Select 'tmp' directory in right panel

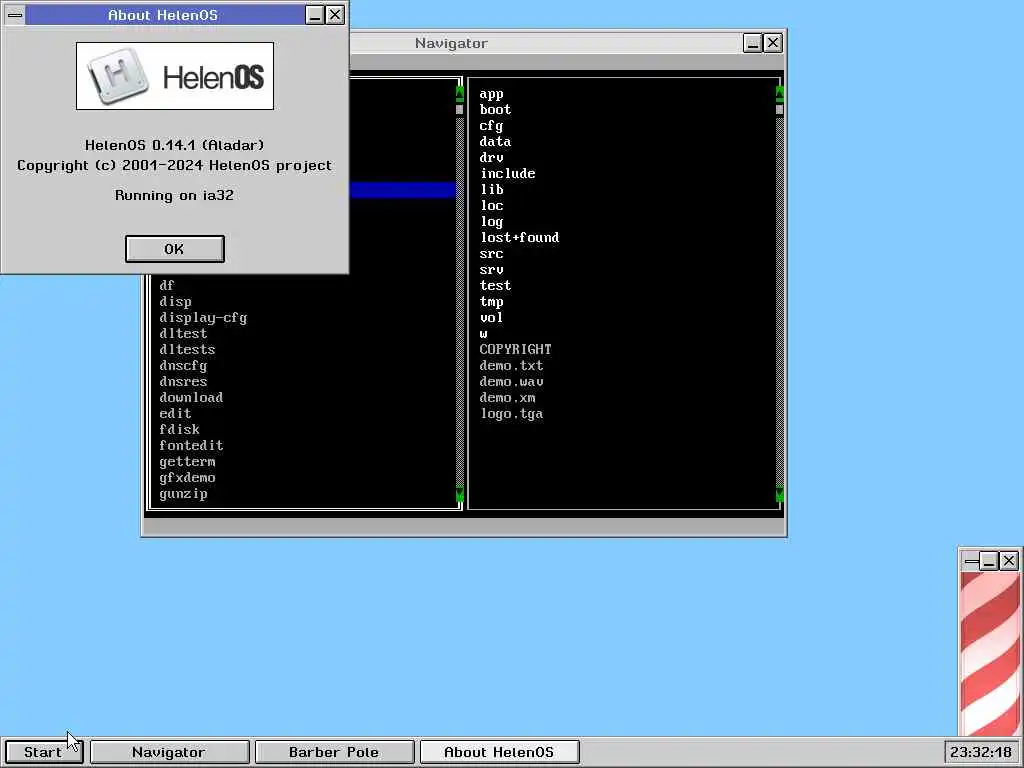pyautogui.click(x=491, y=302)
